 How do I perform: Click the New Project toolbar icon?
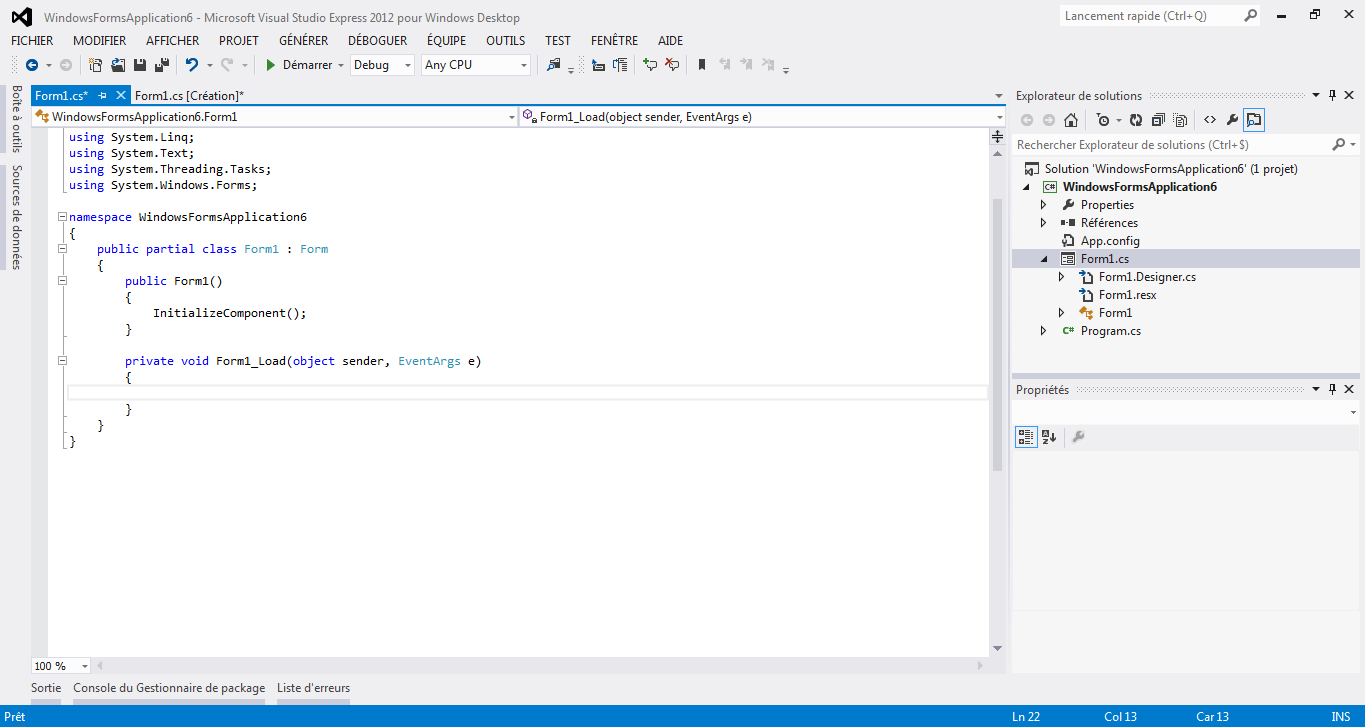click(x=96, y=65)
